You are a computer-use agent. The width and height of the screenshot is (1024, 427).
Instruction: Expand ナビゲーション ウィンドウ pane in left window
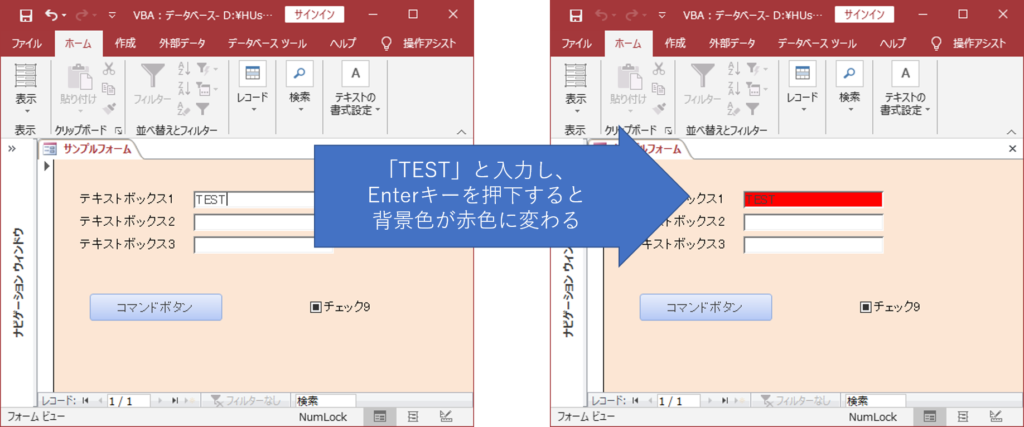(12, 149)
